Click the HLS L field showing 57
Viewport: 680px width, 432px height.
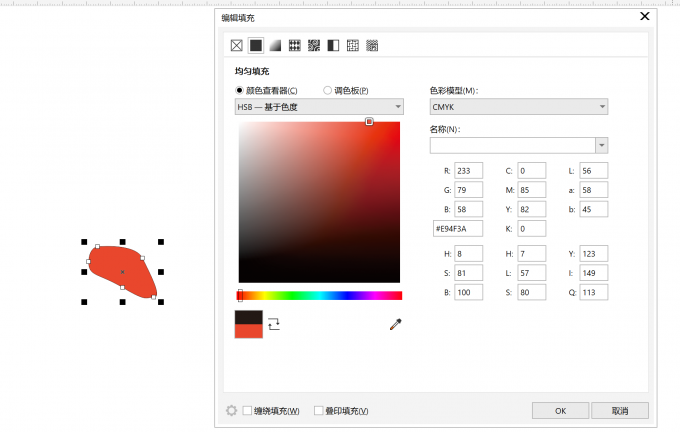[532, 273]
